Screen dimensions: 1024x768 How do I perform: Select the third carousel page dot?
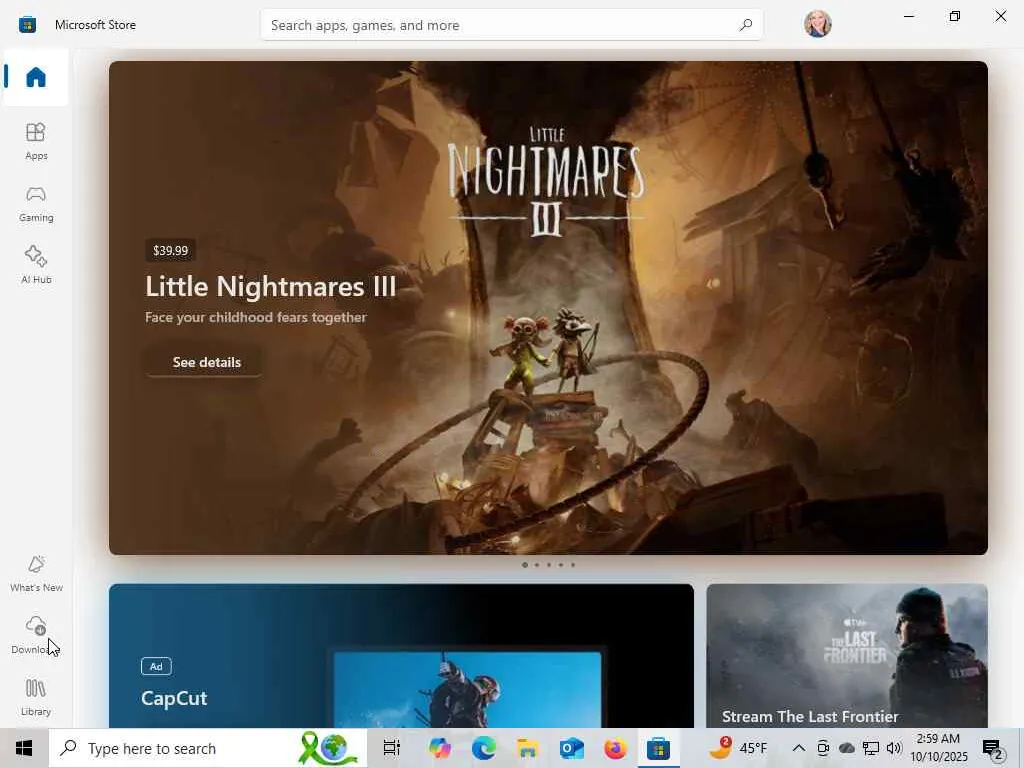[549, 565]
